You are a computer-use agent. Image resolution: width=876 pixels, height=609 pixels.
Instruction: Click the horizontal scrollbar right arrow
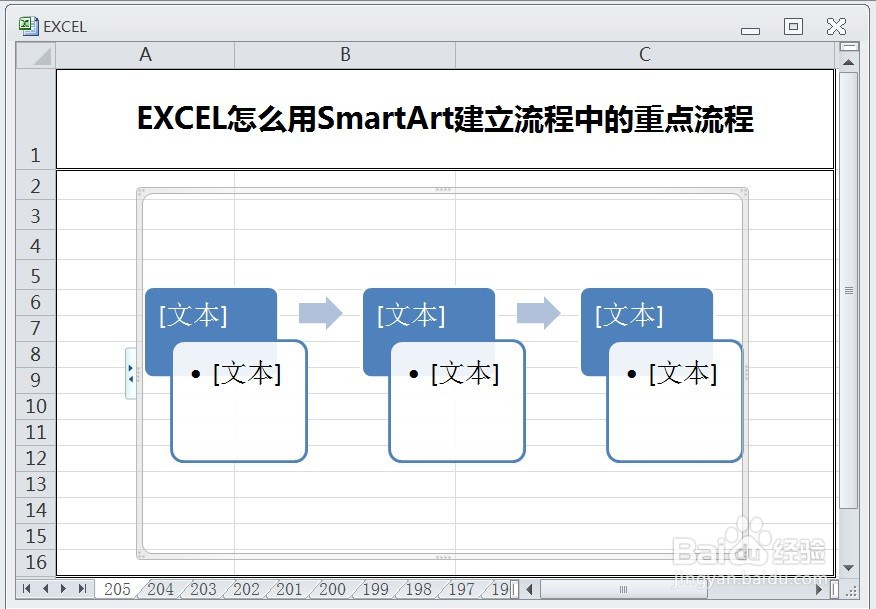point(819,589)
